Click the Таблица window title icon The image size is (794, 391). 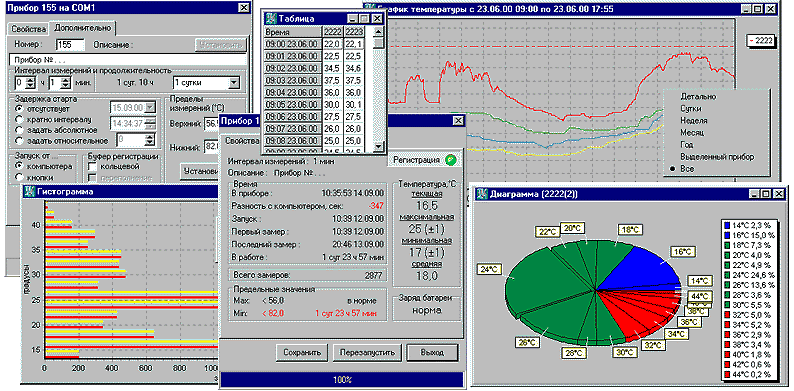271,19
